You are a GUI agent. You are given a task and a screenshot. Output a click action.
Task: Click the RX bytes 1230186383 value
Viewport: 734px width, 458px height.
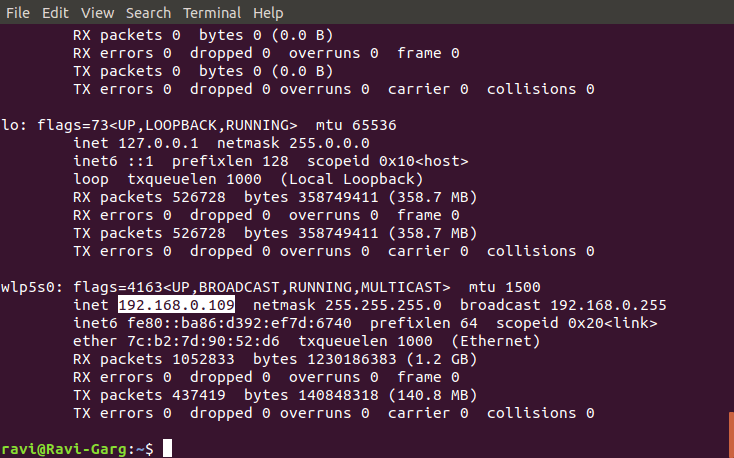[x=352, y=359]
